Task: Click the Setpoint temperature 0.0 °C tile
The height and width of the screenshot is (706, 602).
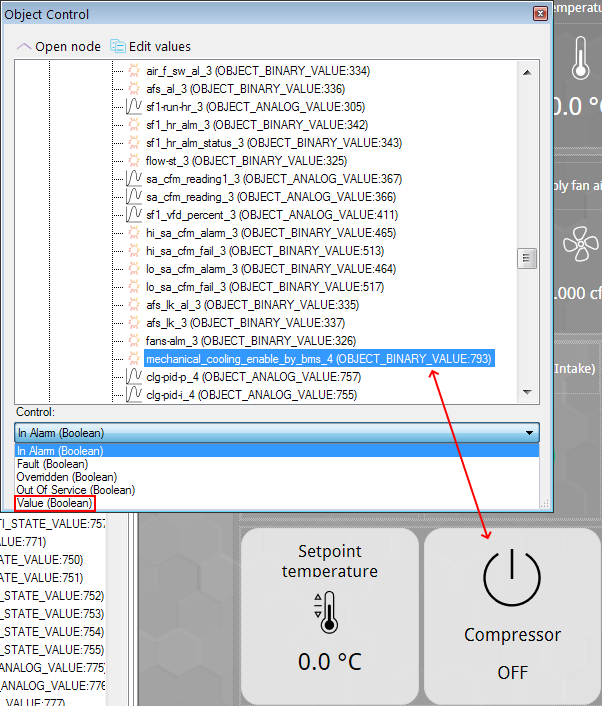Action: tap(329, 617)
